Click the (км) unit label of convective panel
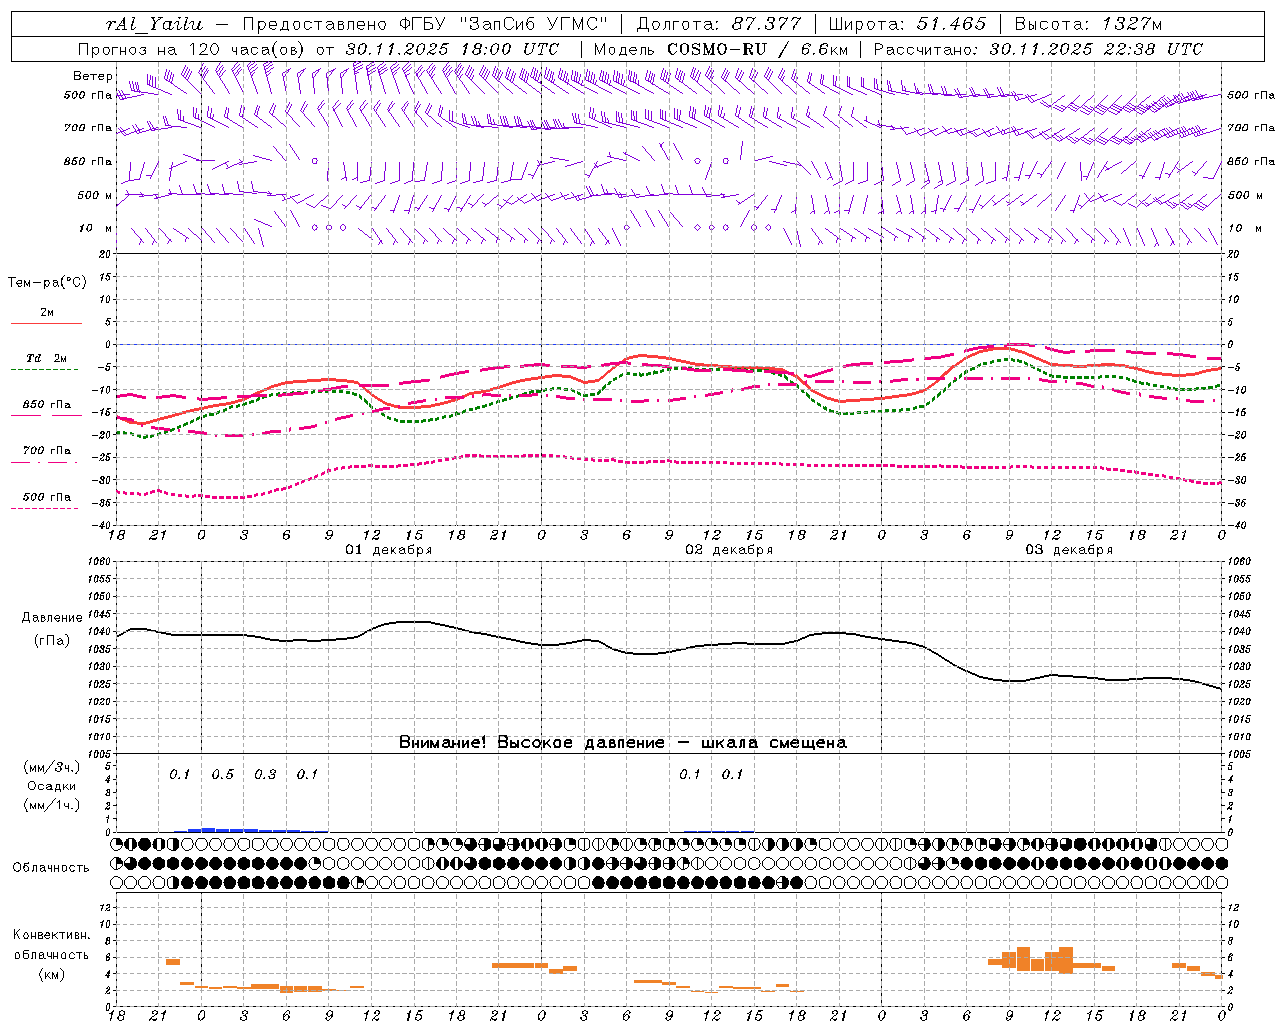 pyautogui.click(x=51, y=974)
